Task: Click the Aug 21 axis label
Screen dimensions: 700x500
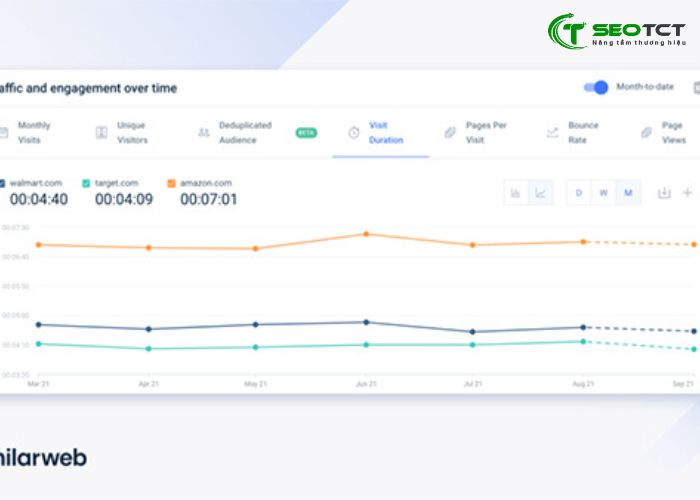Action: 583,384
